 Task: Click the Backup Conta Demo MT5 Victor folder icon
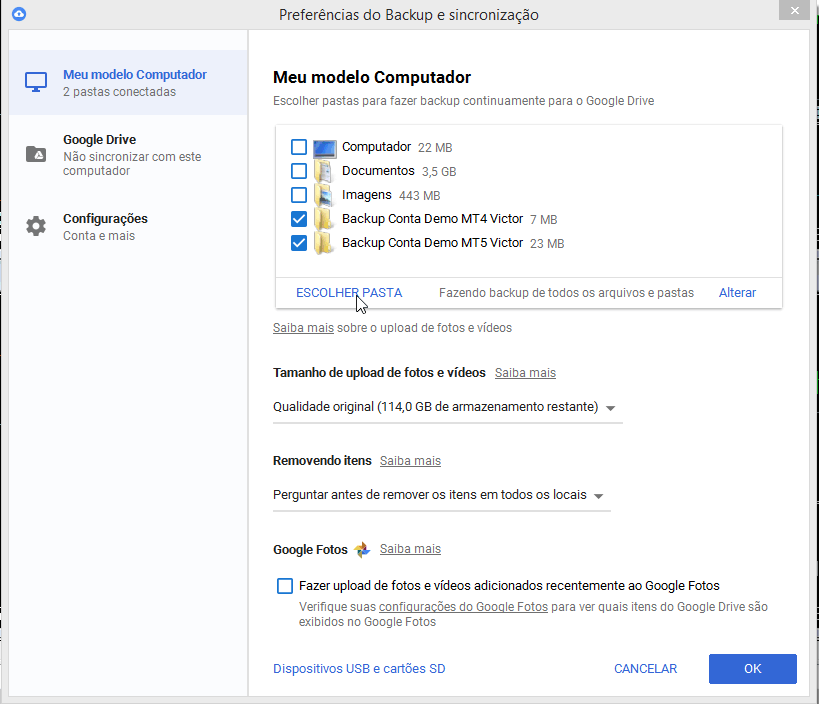click(324, 243)
